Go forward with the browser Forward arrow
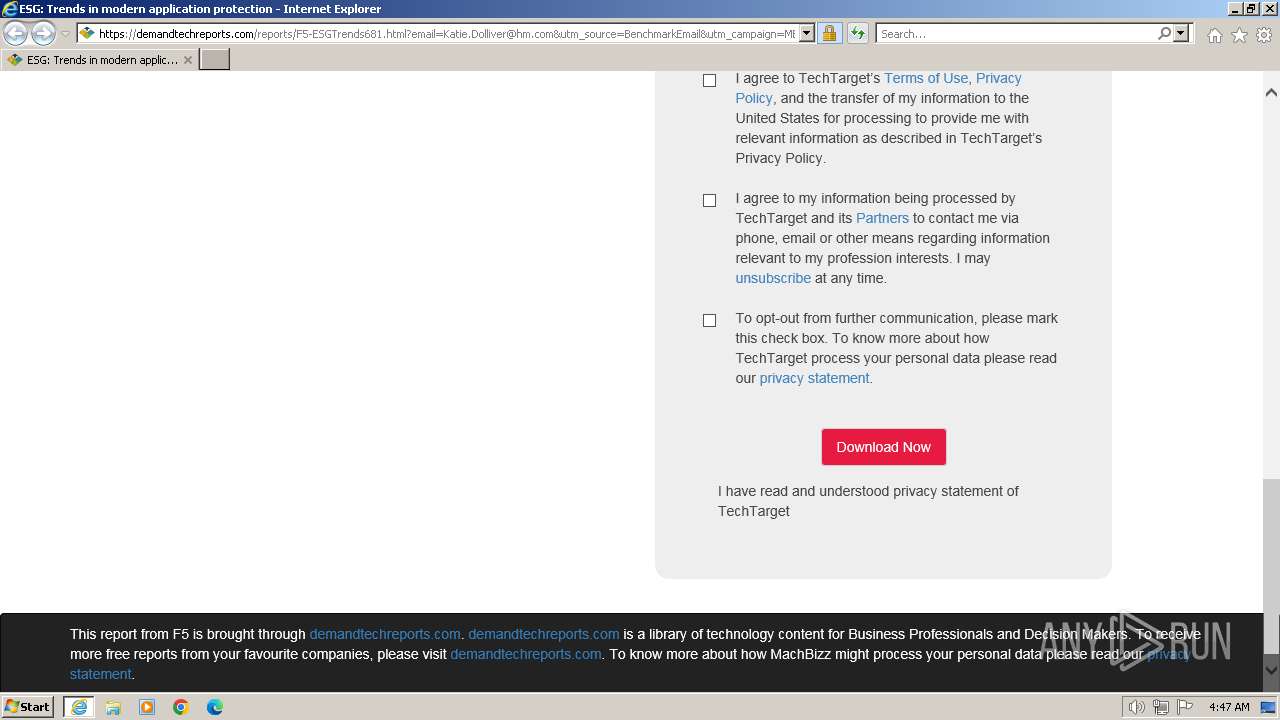 [x=43, y=34]
